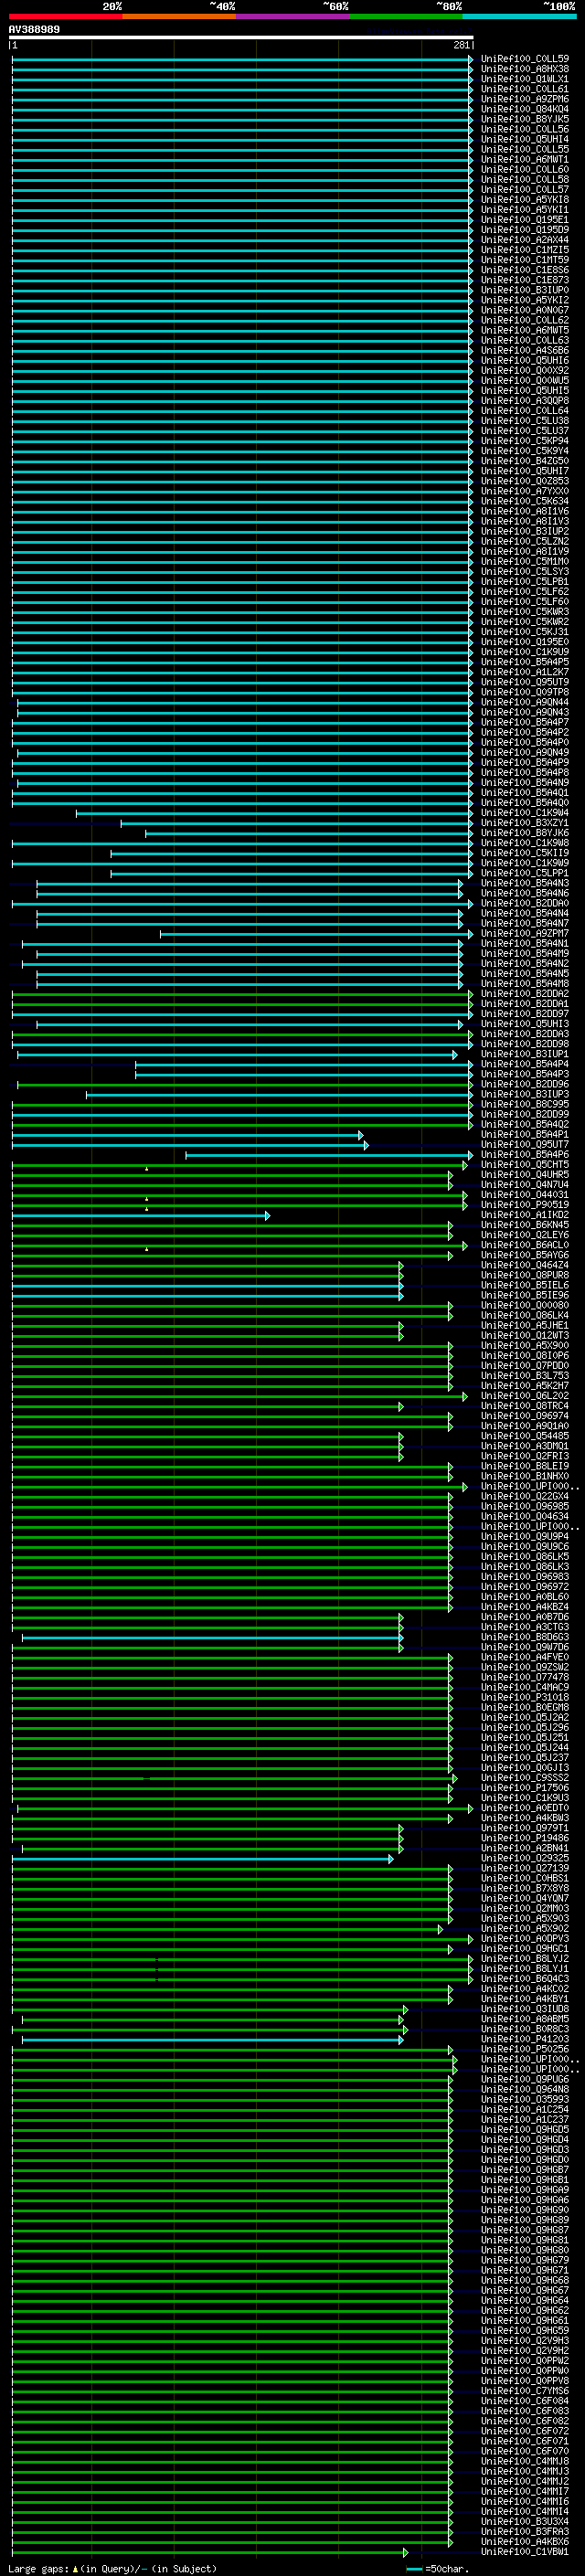
Task: Click the white query sequence bar
Action: [241, 38]
